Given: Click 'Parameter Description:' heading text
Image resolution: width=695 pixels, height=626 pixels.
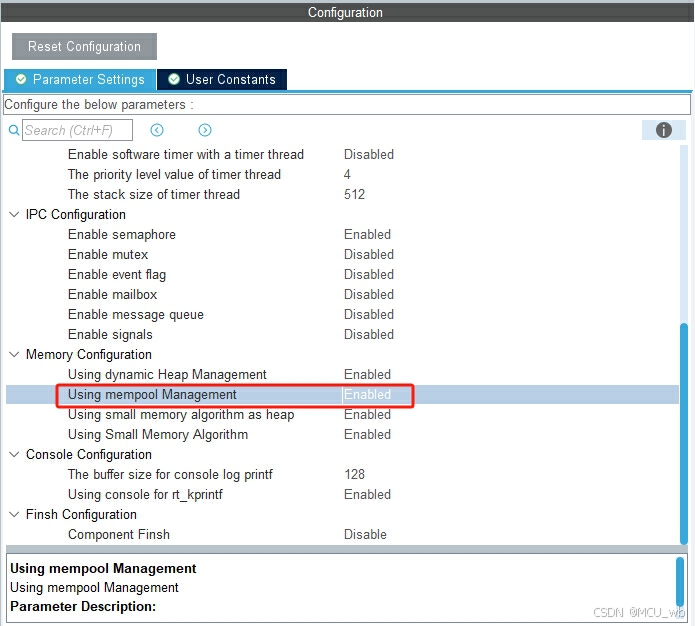Looking at the screenshot, I should tap(83, 606).
